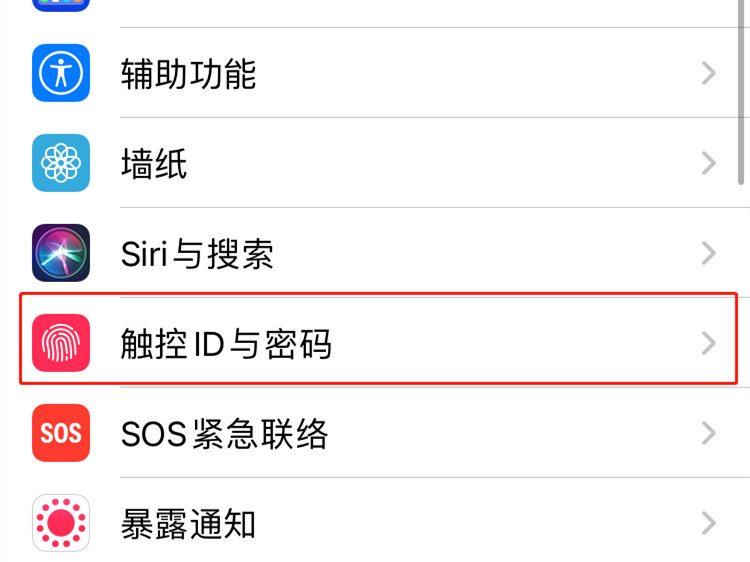This screenshot has height=562, width=750.
Task: Click chevron on 暴露通知 row
Action: (708, 523)
